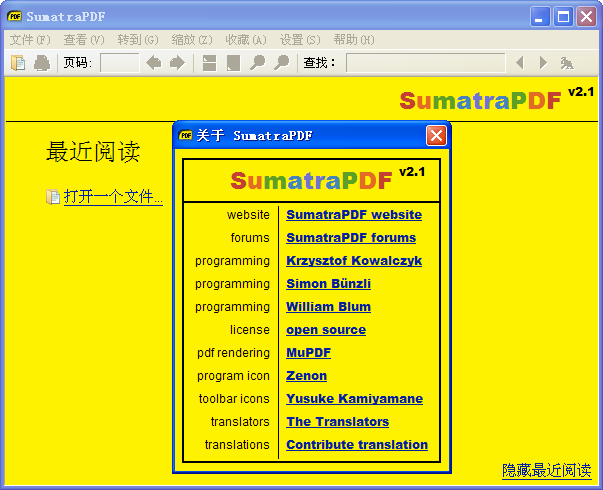Click the Zenon link
This screenshot has height=490, width=603.
306,376
